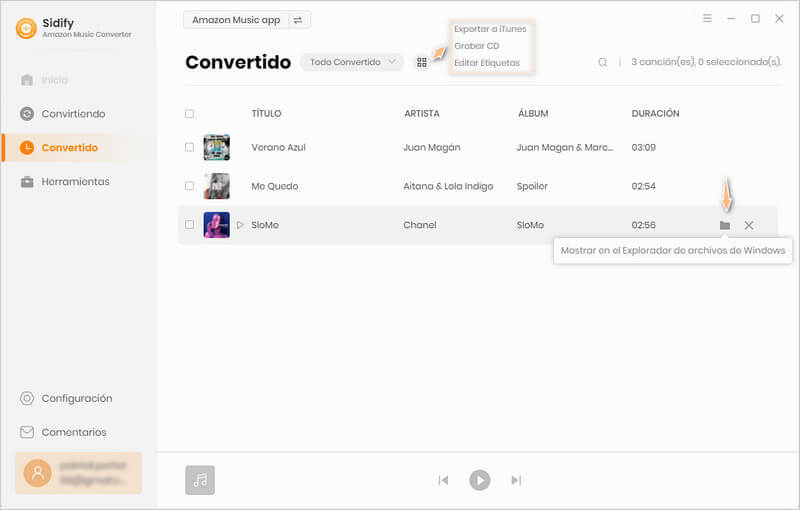800x510 pixels.
Task: Choose Editar Etiquetas option
Action: point(487,63)
